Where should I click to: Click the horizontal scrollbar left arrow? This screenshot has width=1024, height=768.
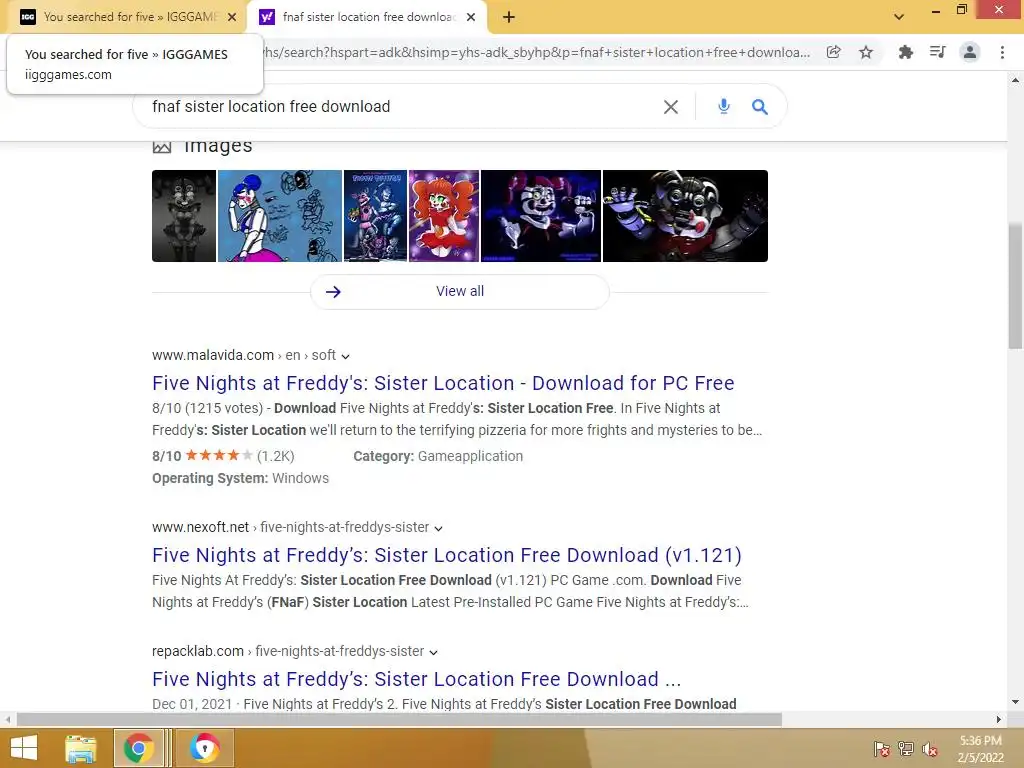8,720
